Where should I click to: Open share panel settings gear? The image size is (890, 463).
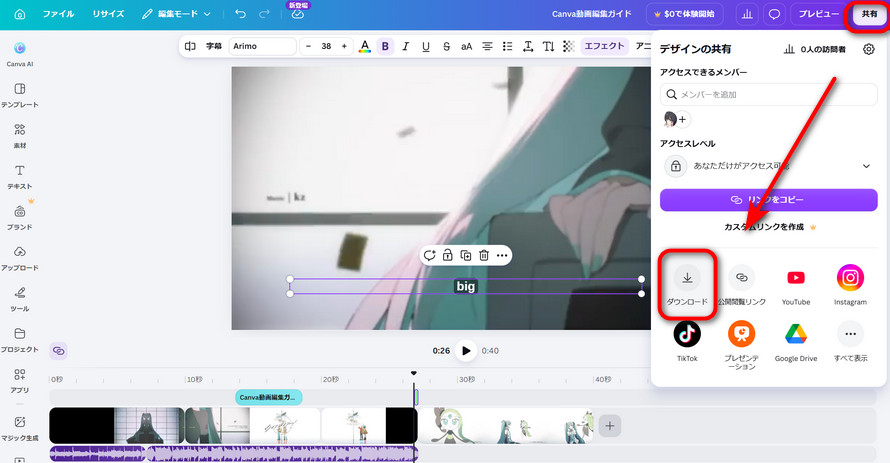pyautogui.click(x=868, y=49)
